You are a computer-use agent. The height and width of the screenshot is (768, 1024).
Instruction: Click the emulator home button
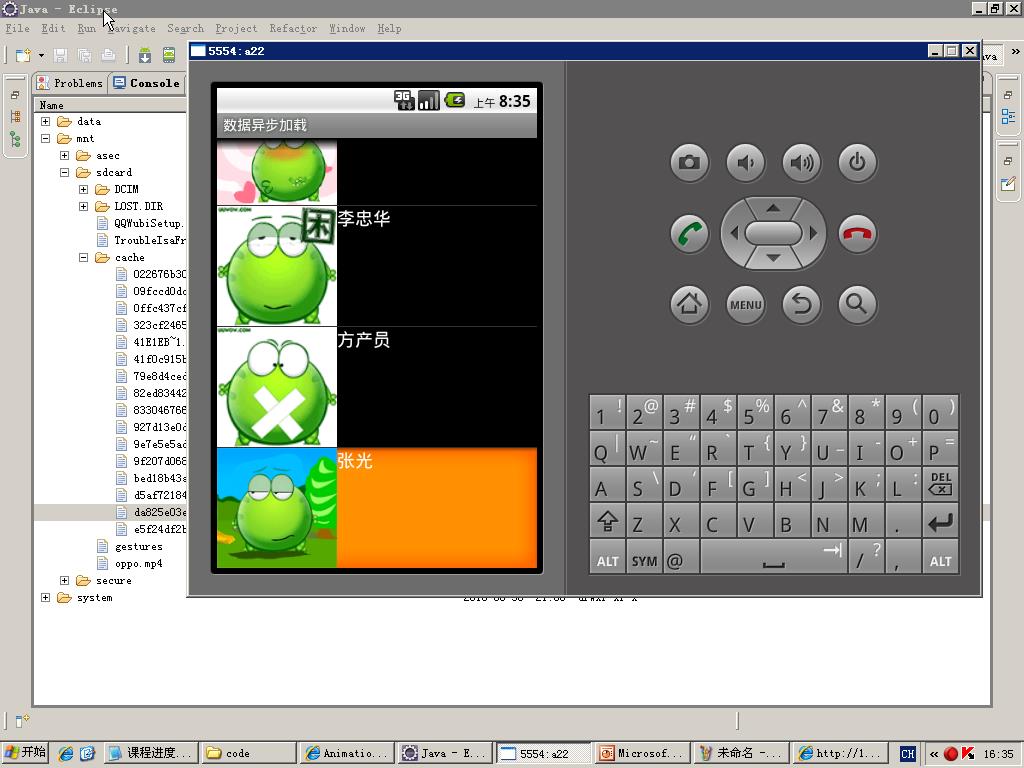pos(689,304)
